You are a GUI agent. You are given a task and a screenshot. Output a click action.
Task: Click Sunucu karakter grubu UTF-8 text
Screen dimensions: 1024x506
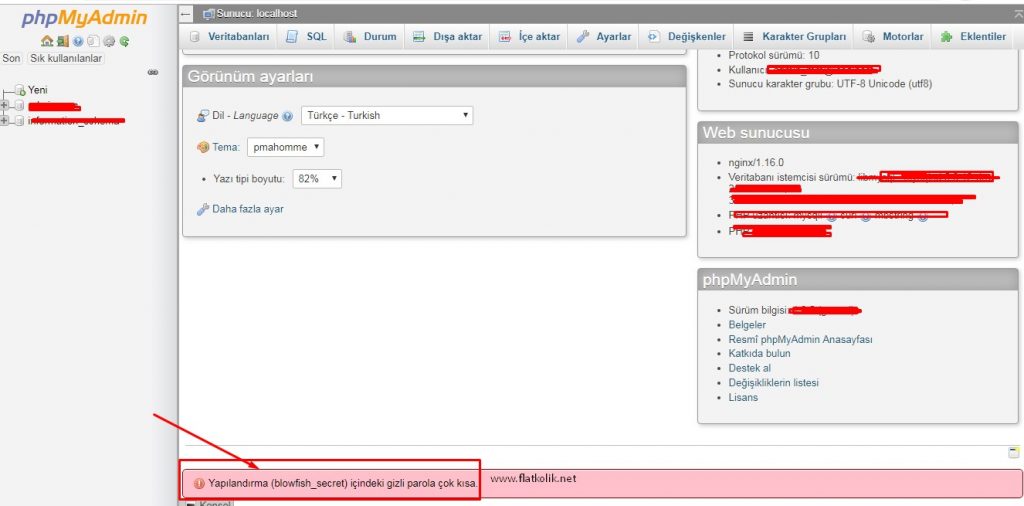pos(830,84)
